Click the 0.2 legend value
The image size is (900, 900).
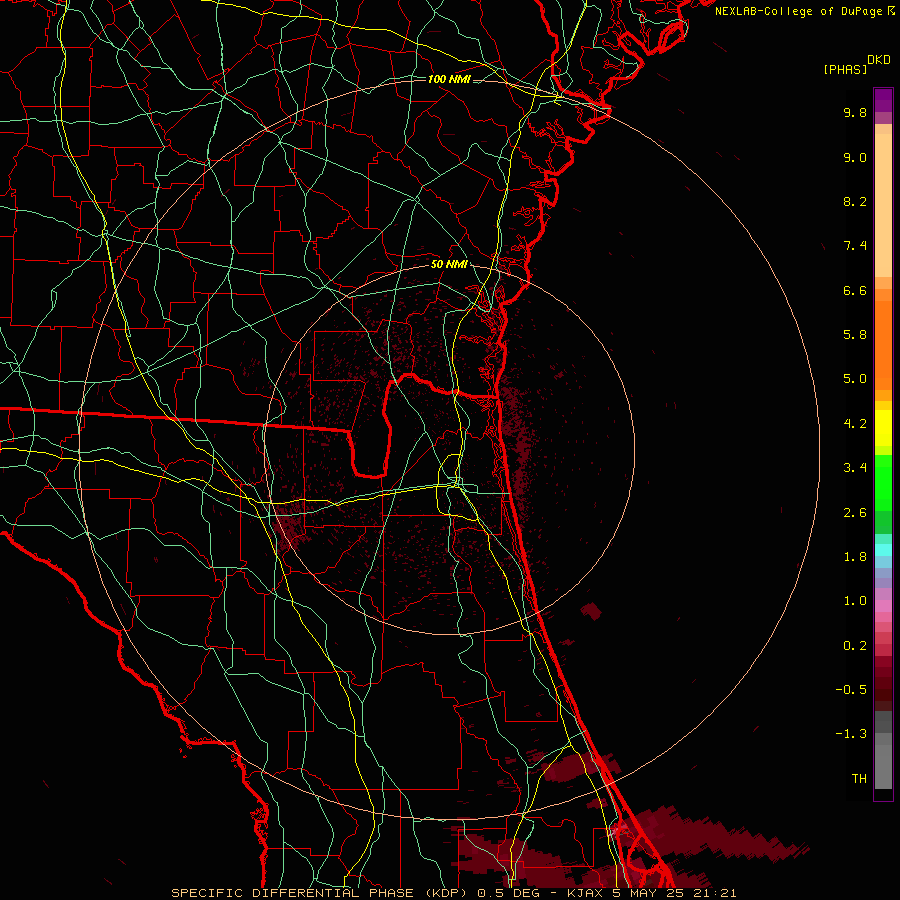pos(855,646)
